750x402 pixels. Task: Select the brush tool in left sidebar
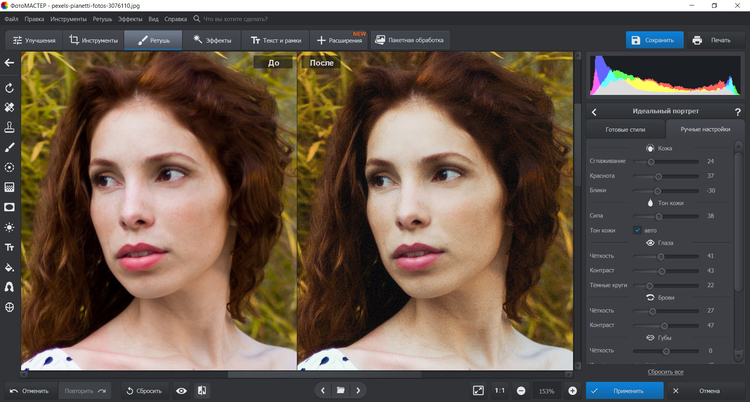pyautogui.click(x=9, y=147)
